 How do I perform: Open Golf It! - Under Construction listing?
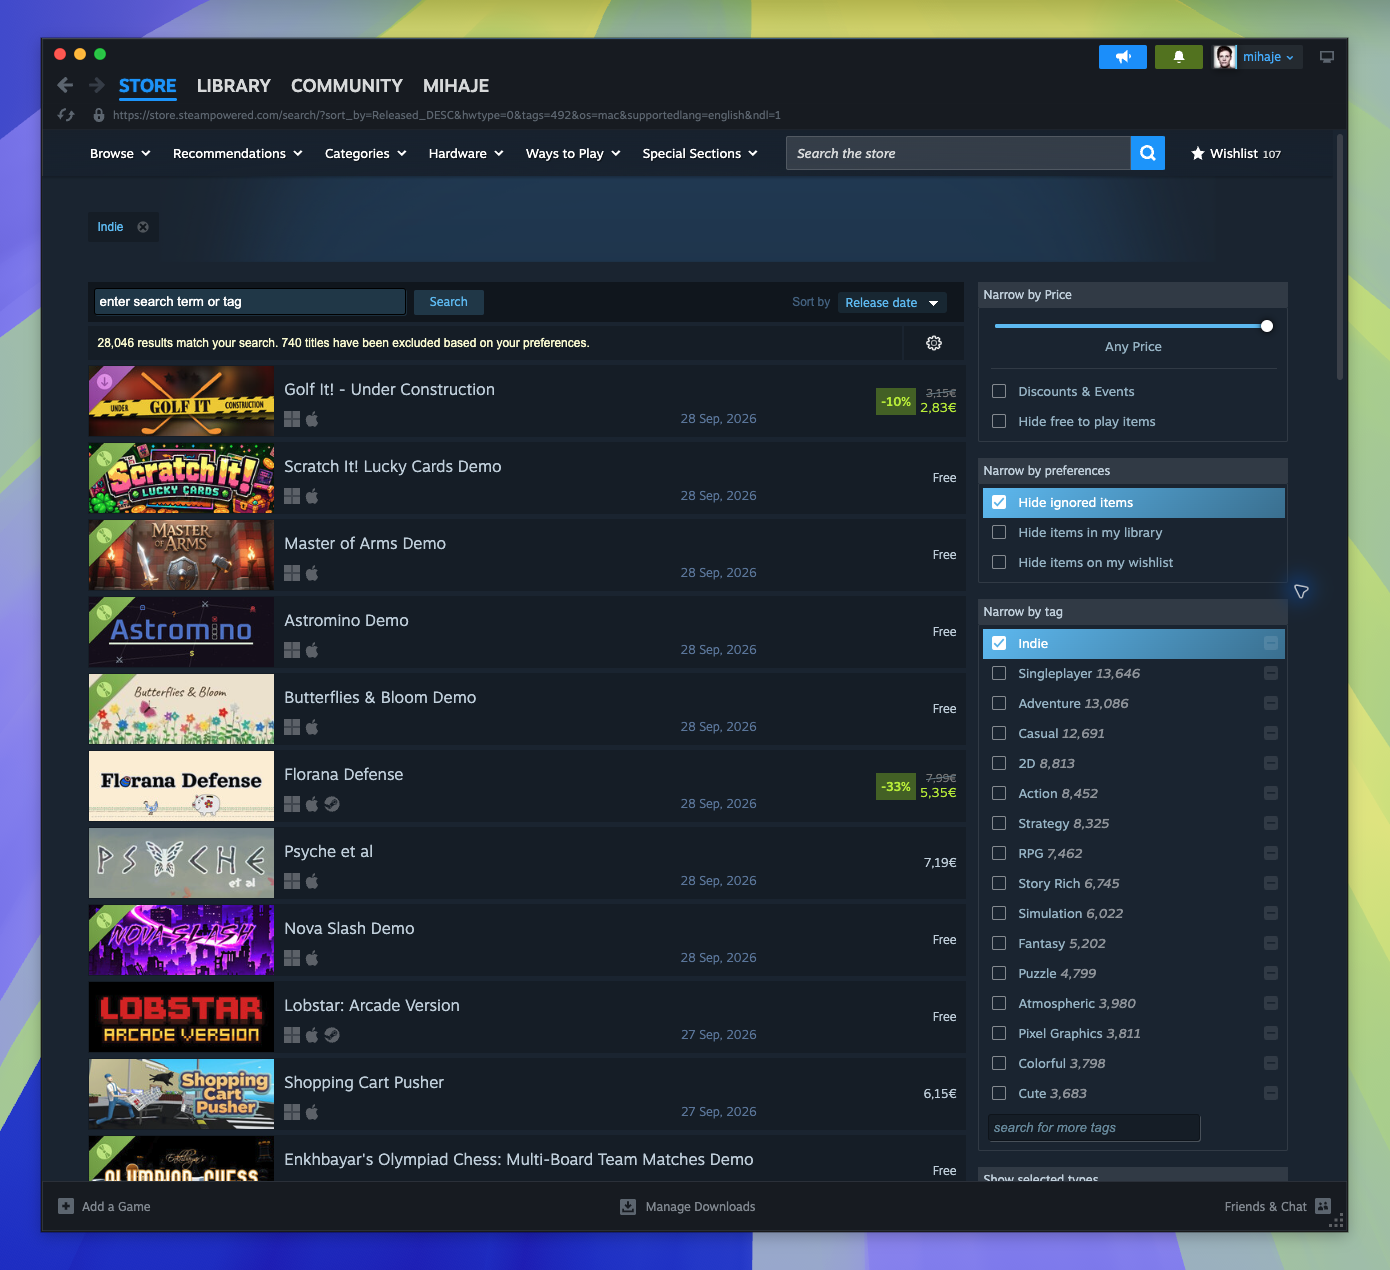[x=526, y=401]
